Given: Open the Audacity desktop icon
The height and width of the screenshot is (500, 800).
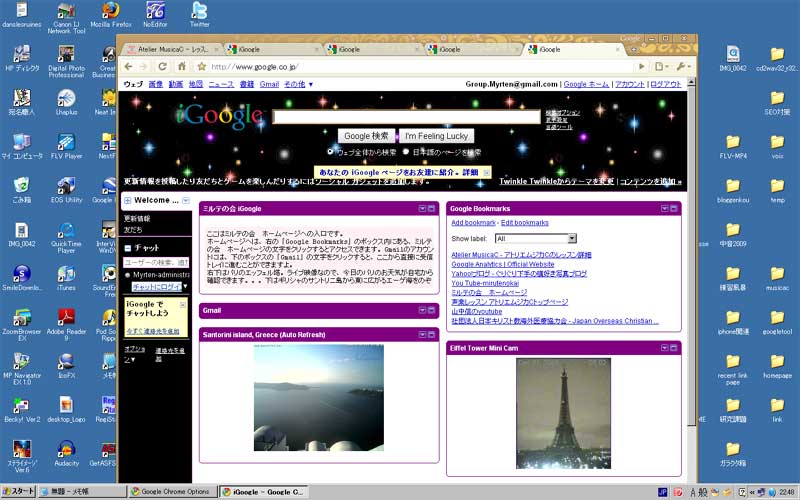Looking at the screenshot, I should [66, 454].
